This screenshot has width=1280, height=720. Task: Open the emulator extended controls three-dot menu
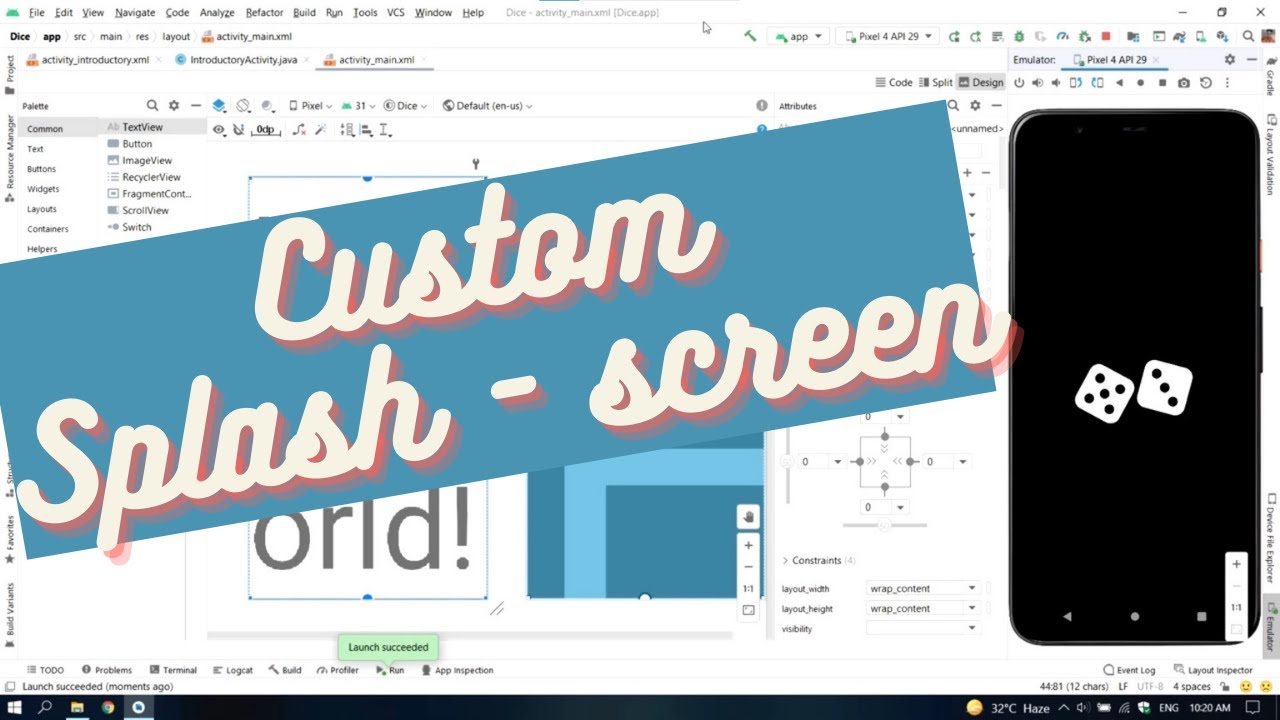[1227, 83]
